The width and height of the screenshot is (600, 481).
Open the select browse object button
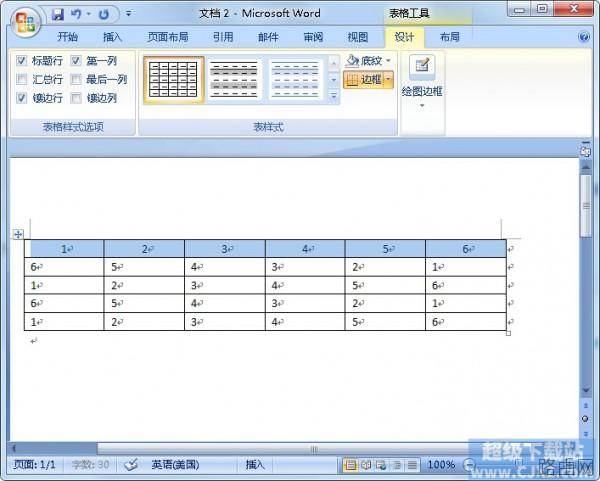(x=585, y=419)
